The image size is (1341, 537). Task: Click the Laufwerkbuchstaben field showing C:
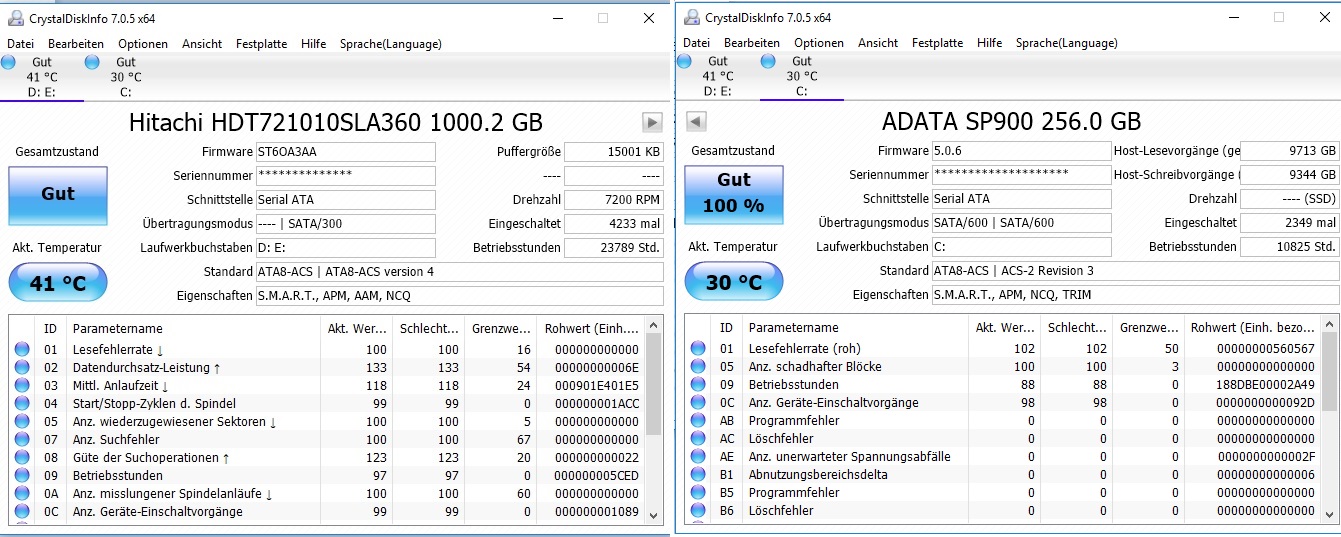[1022, 247]
